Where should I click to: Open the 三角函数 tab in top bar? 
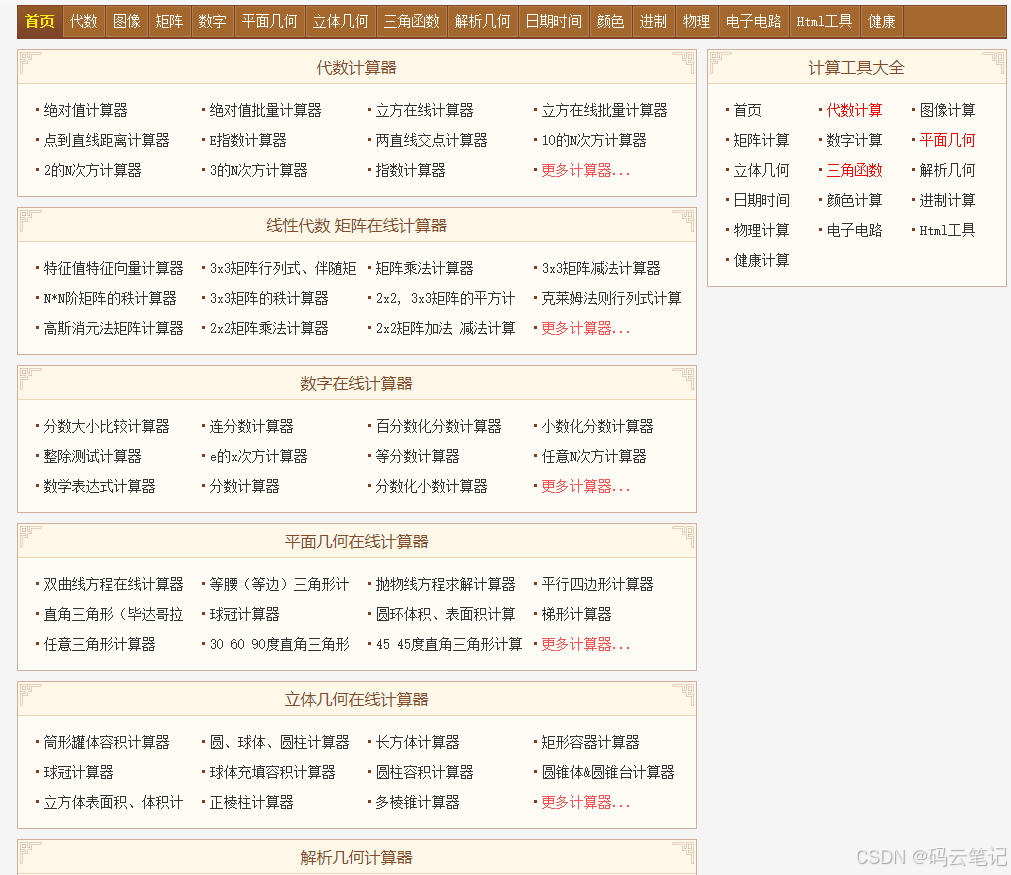tap(411, 21)
